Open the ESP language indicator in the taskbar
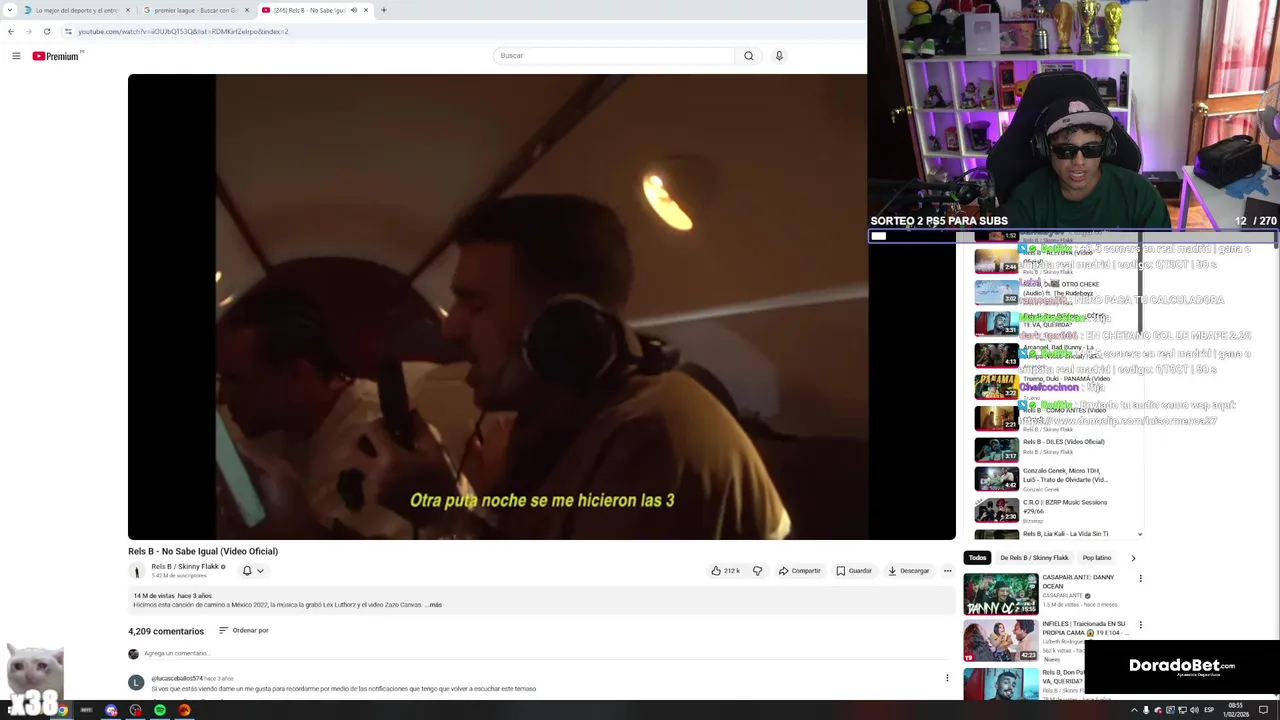Image resolution: width=1280 pixels, height=720 pixels. click(1209, 710)
